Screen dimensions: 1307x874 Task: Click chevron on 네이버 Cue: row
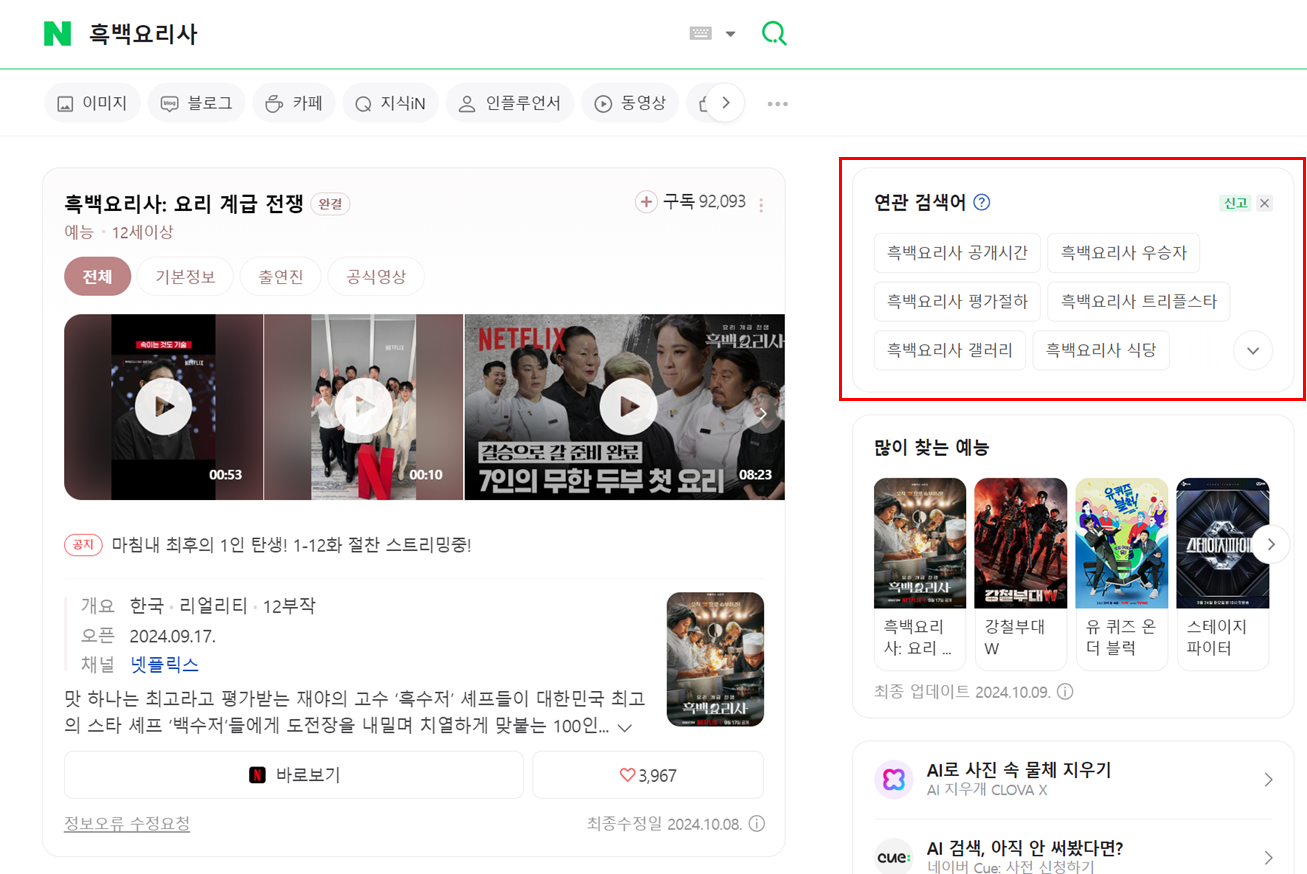tap(1268, 857)
